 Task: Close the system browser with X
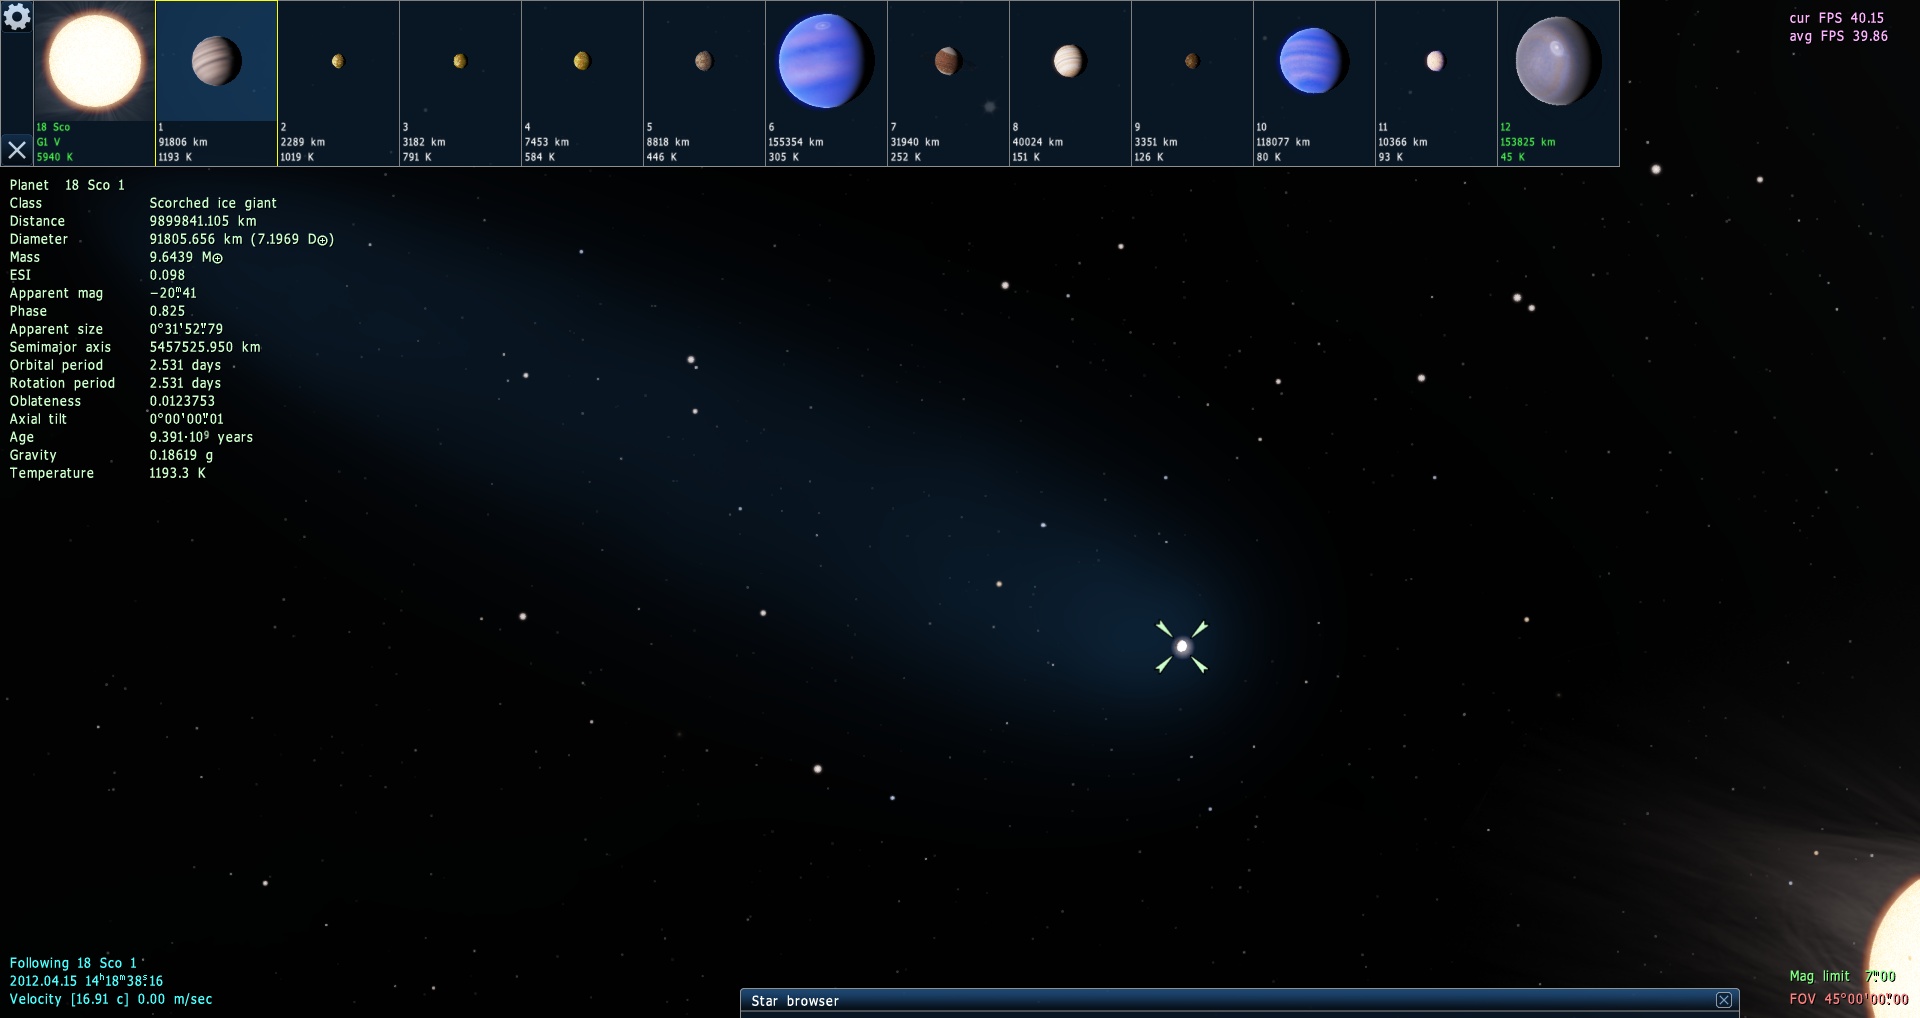(x=17, y=150)
